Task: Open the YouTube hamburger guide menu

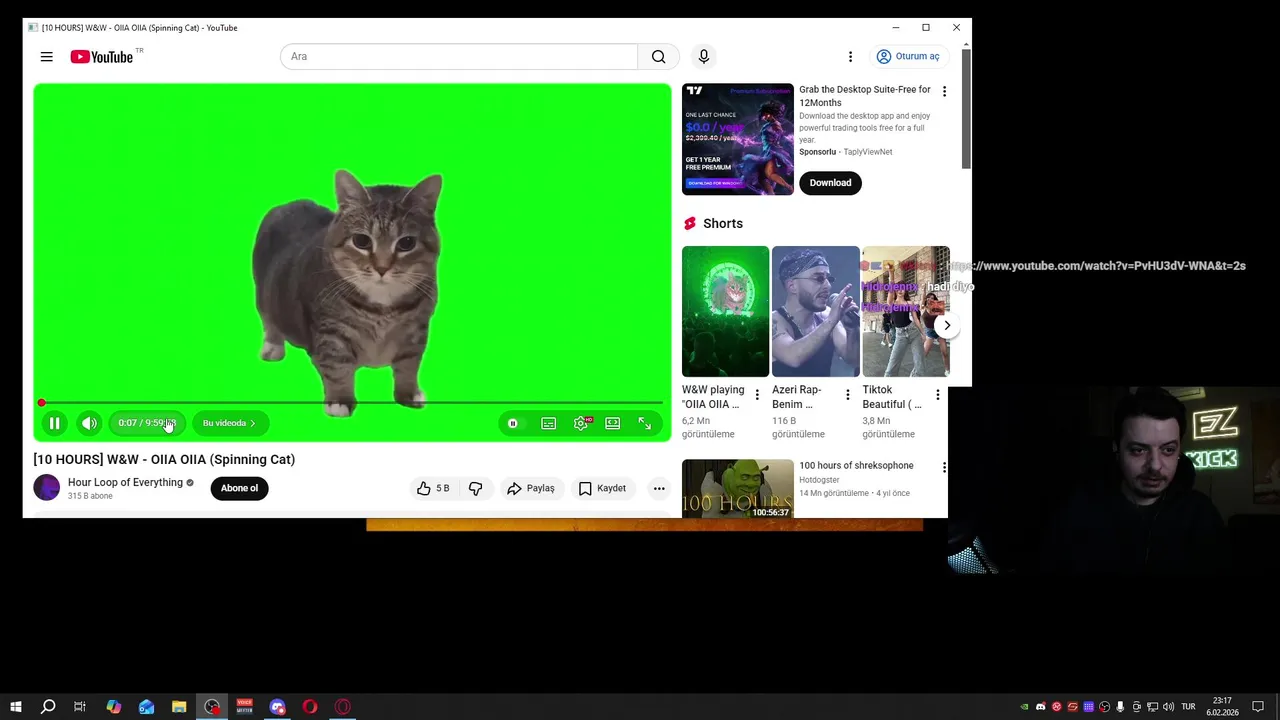Action: 46,57
